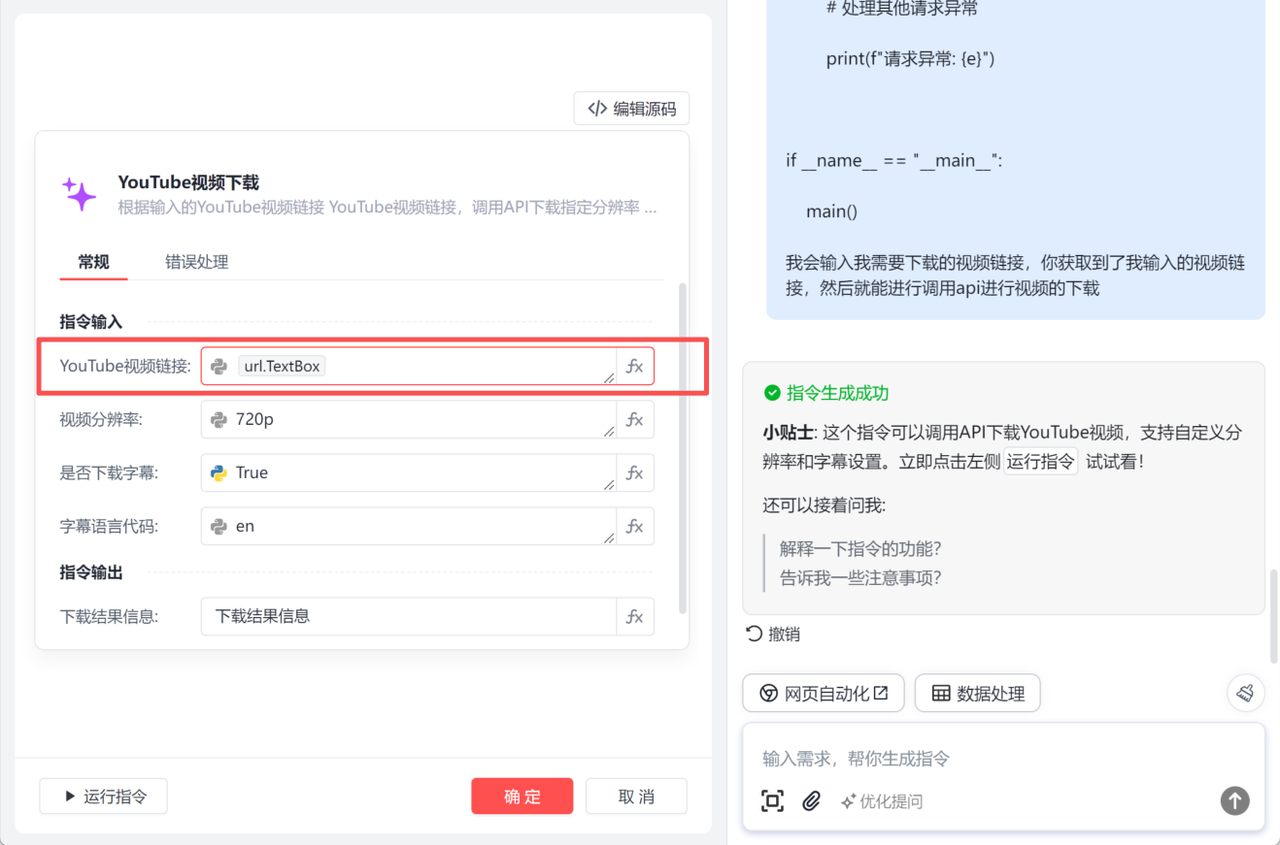The height and width of the screenshot is (845, 1280).
Task: Click fx icon for 视频分辨率 row
Action: coord(635,419)
